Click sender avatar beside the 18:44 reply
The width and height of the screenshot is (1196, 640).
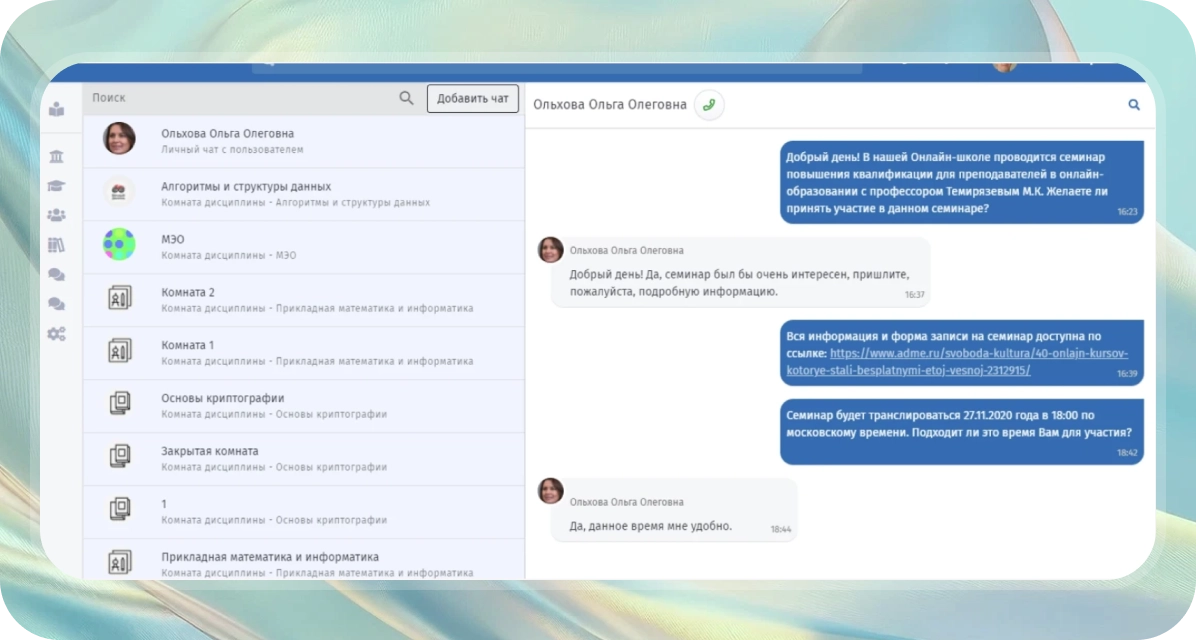pos(550,491)
